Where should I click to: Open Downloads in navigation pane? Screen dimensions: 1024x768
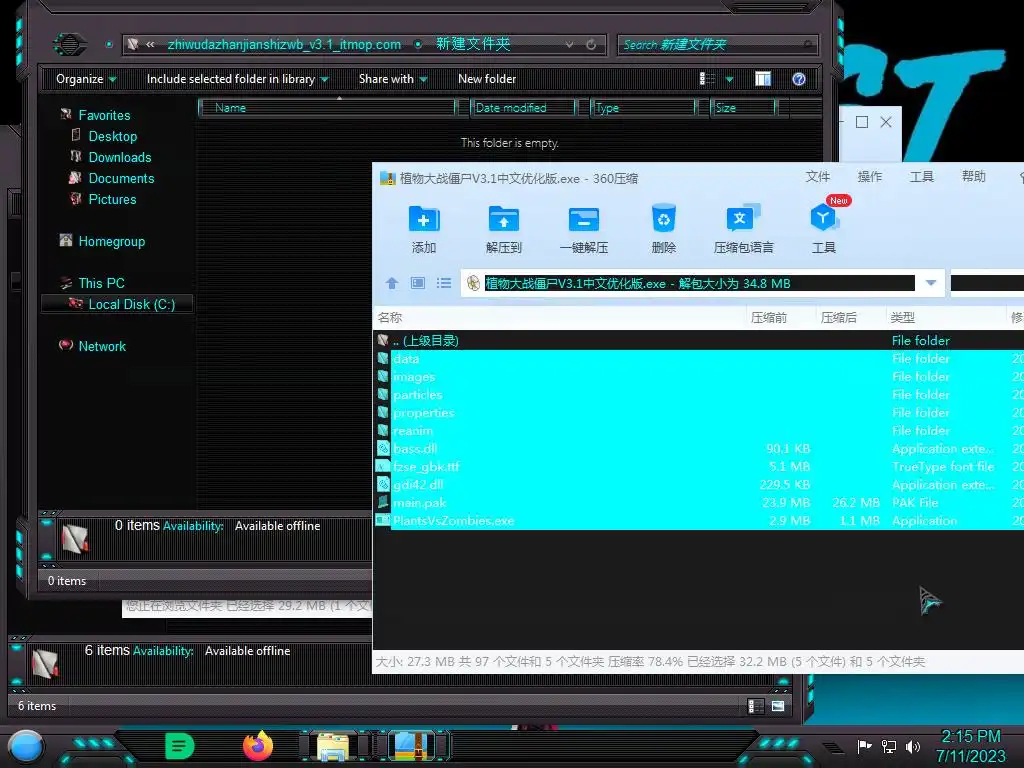120,157
